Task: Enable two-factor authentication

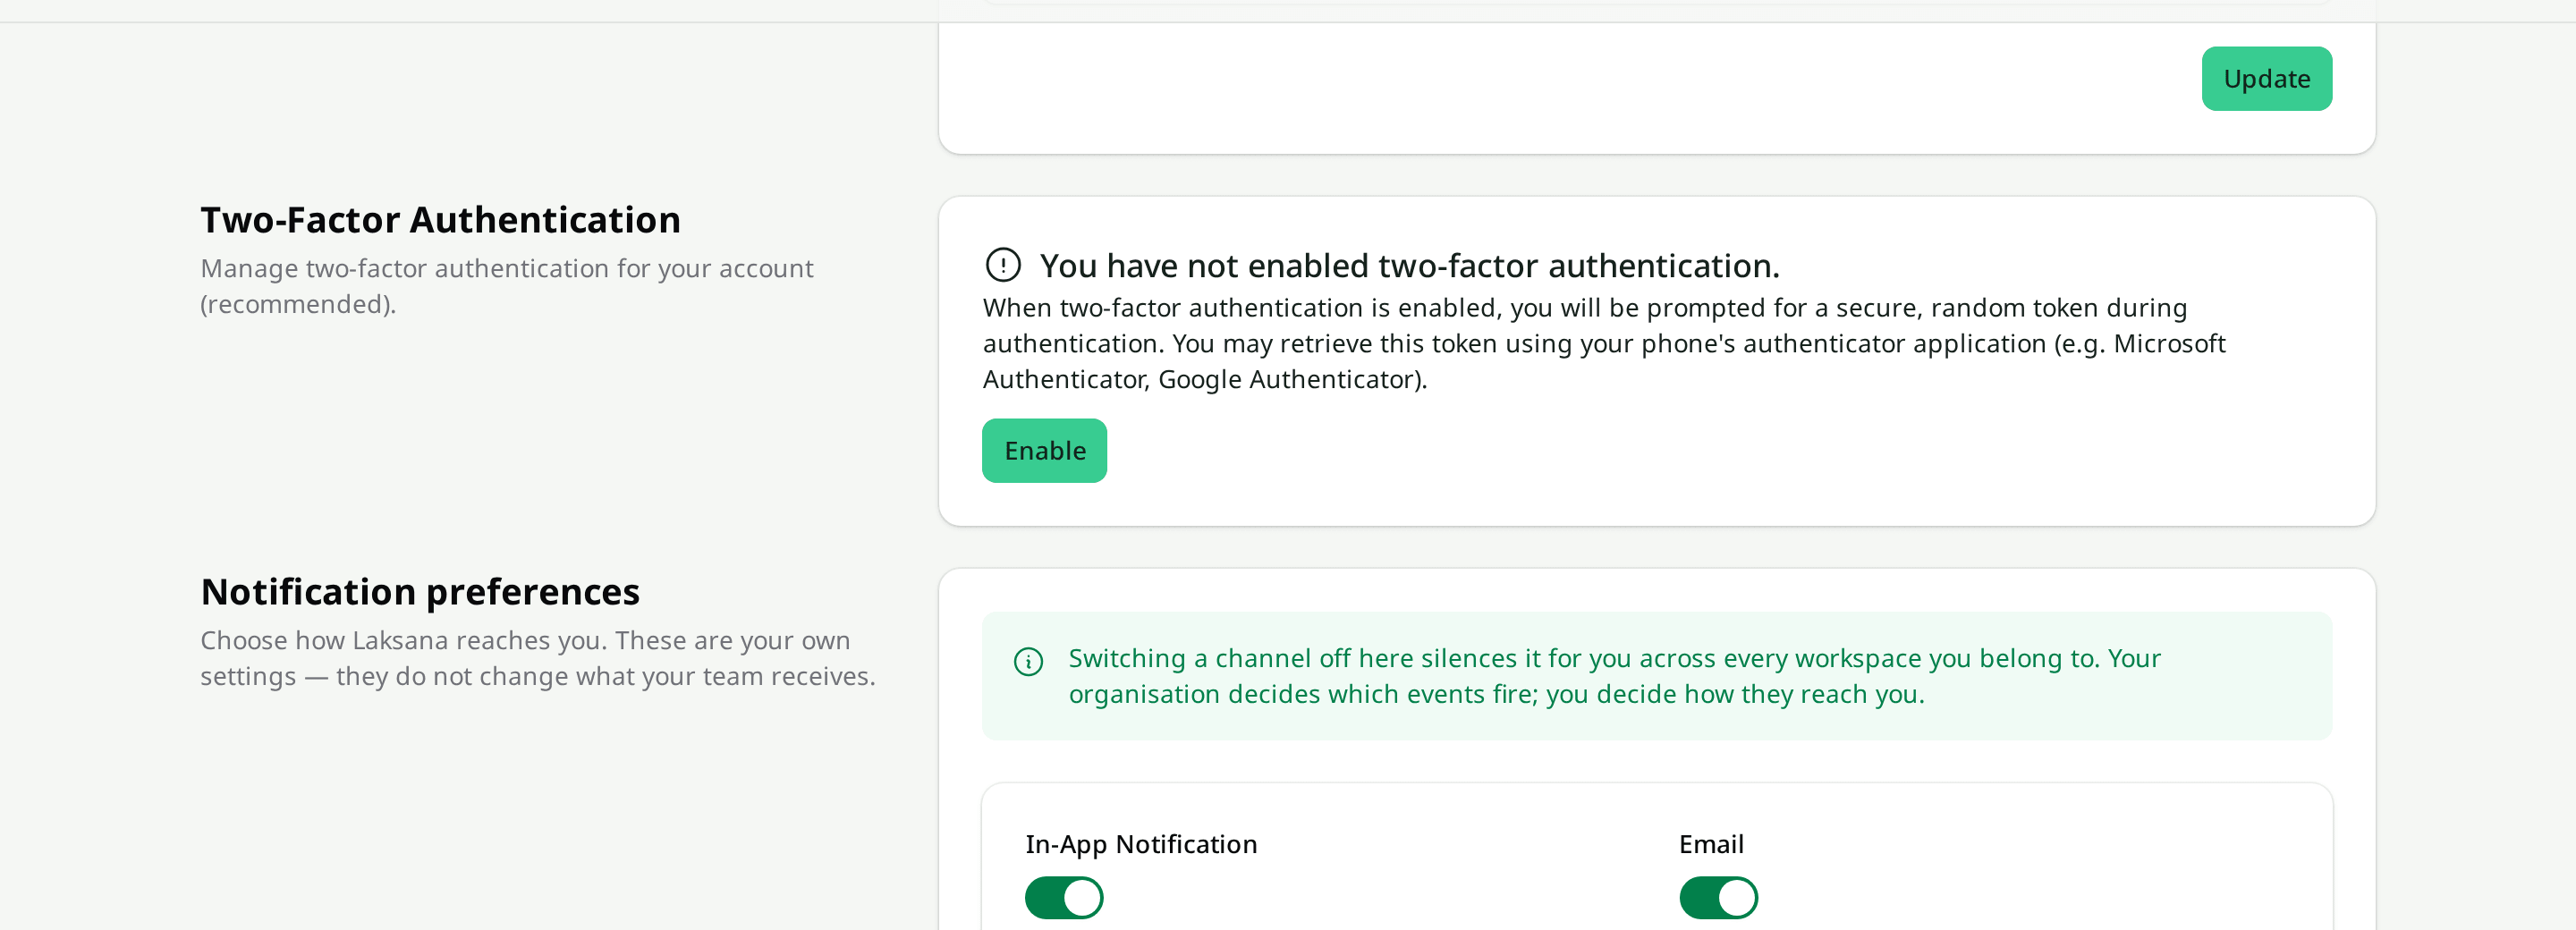Action: tap(1044, 451)
